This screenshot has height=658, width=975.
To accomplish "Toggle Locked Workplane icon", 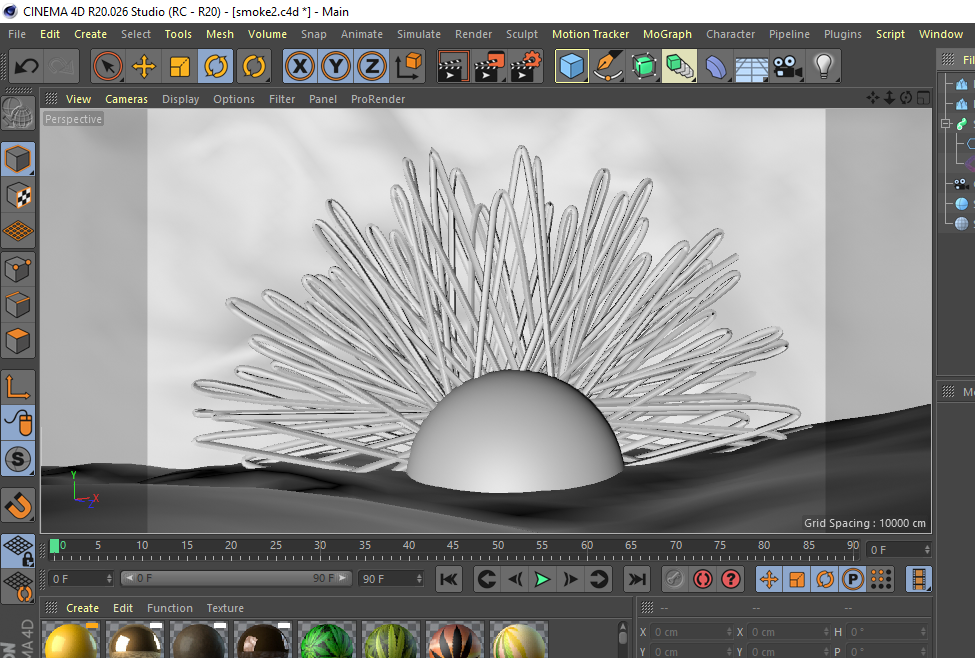I will point(18,551).
